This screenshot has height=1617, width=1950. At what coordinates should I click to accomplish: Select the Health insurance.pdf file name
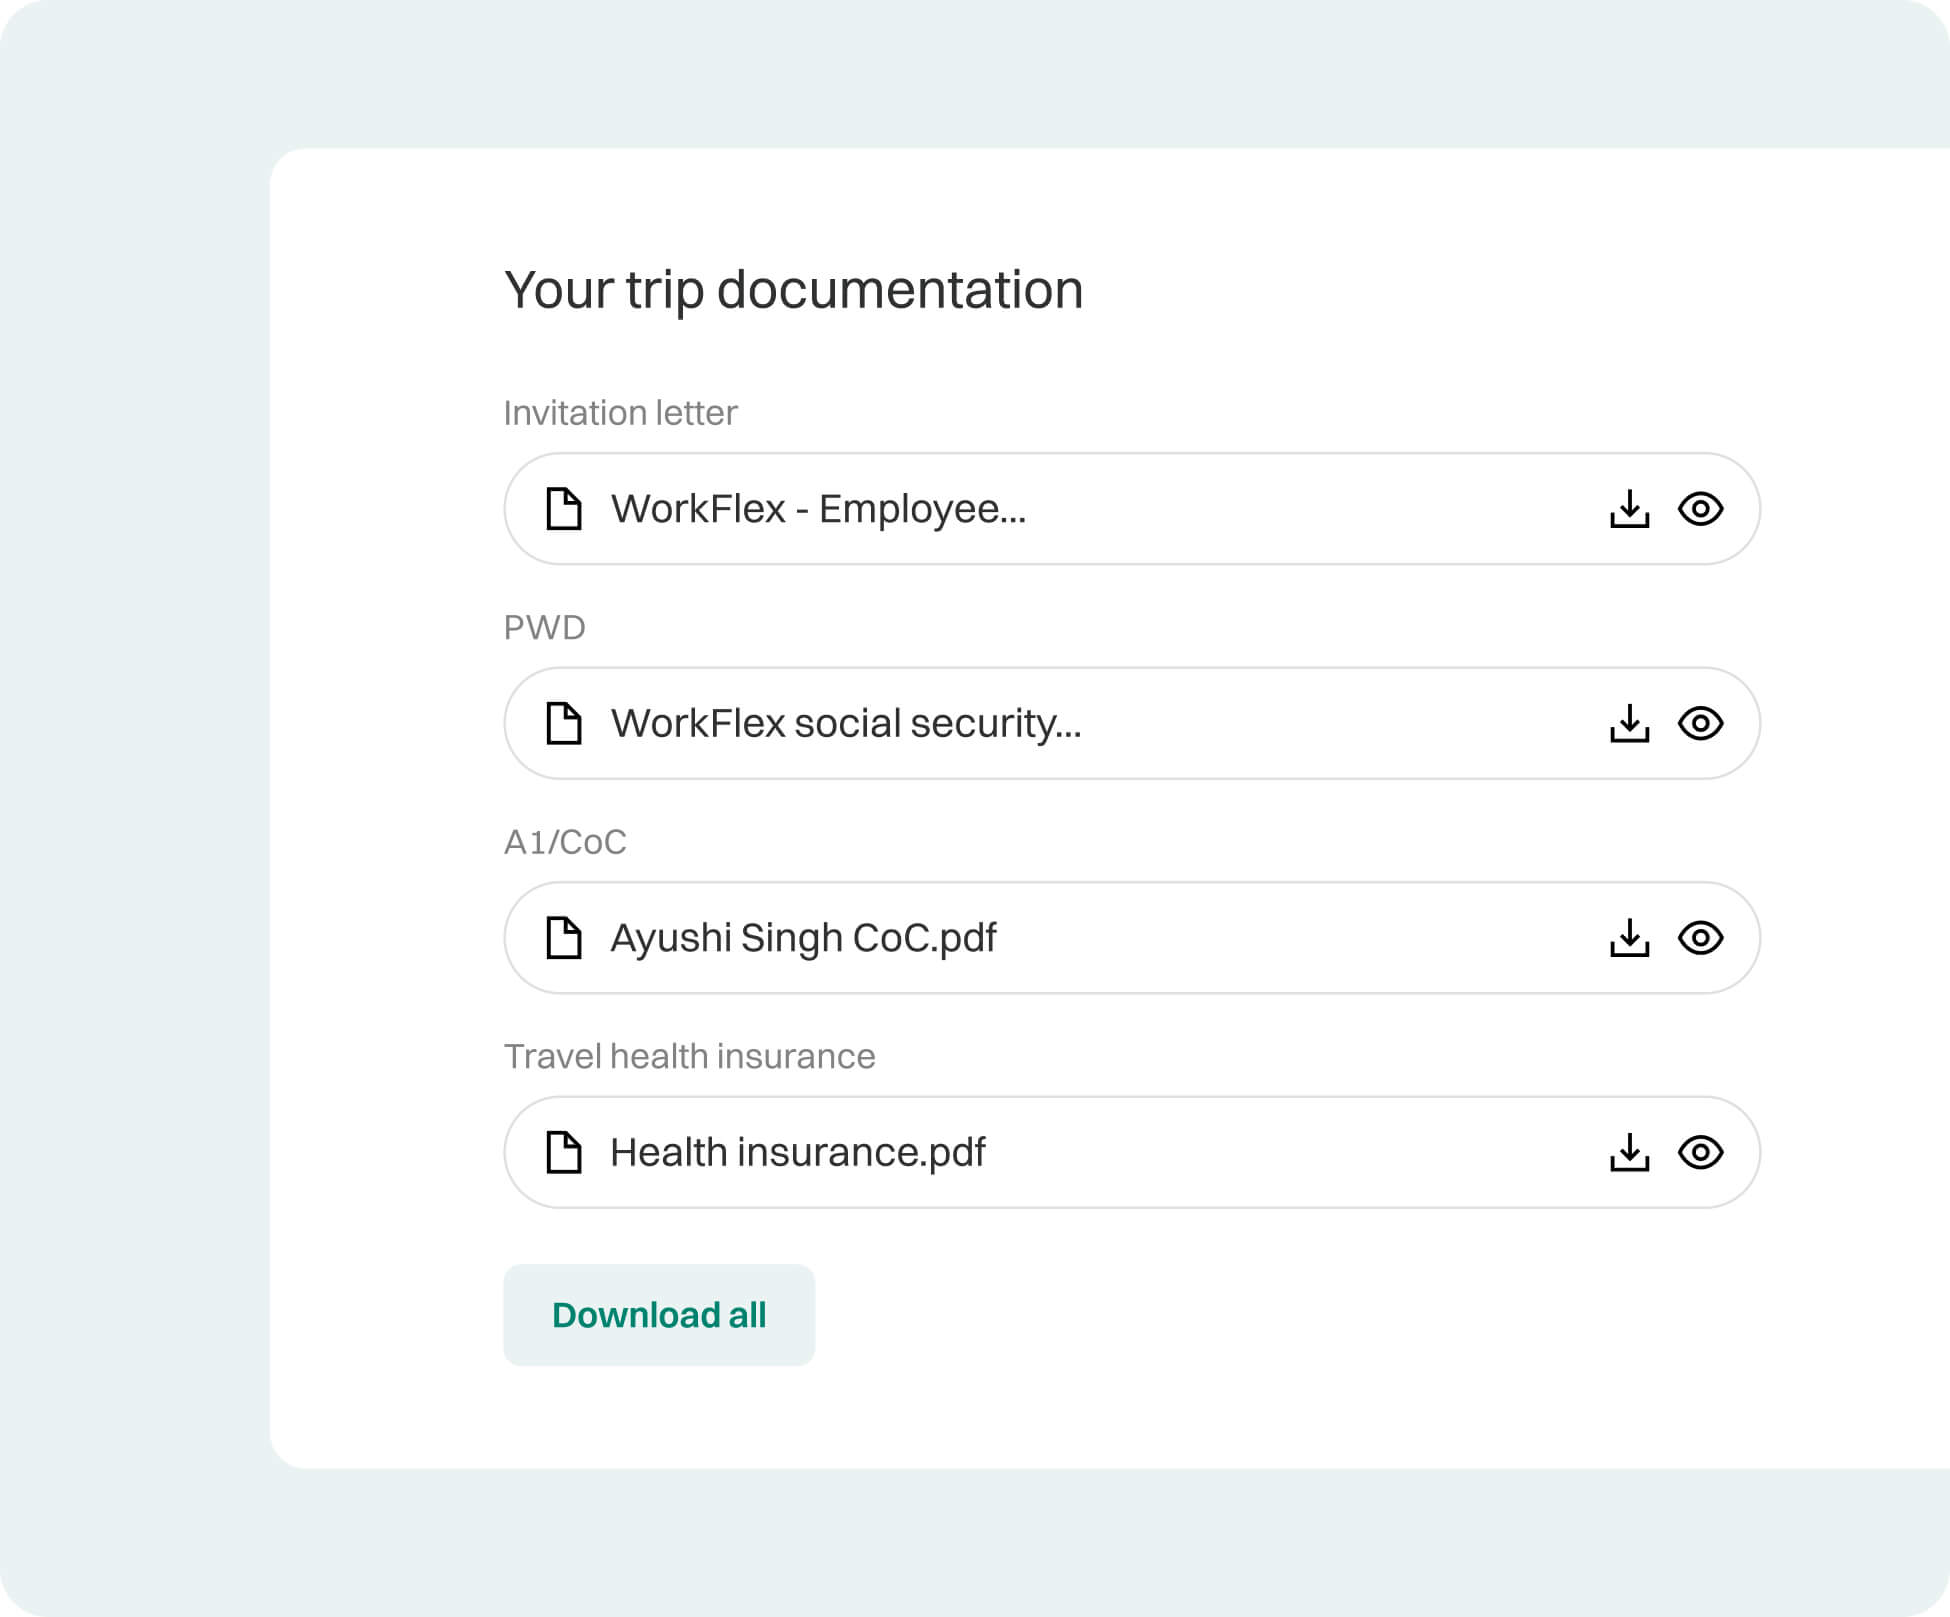tap(797, 1152)
